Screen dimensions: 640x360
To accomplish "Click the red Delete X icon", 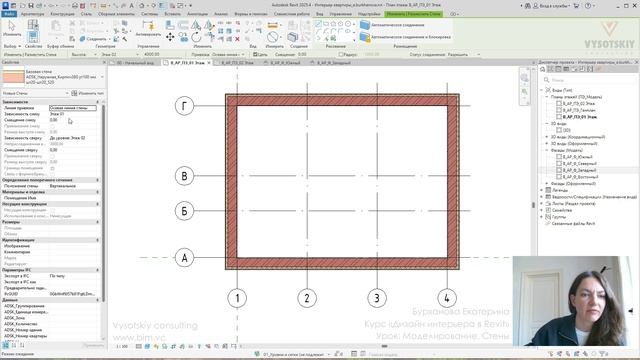I will [x=238, y=39].
